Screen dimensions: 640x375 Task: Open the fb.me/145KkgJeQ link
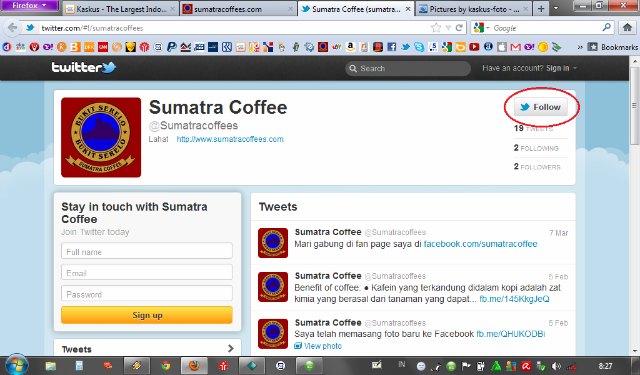click(514, 299)
